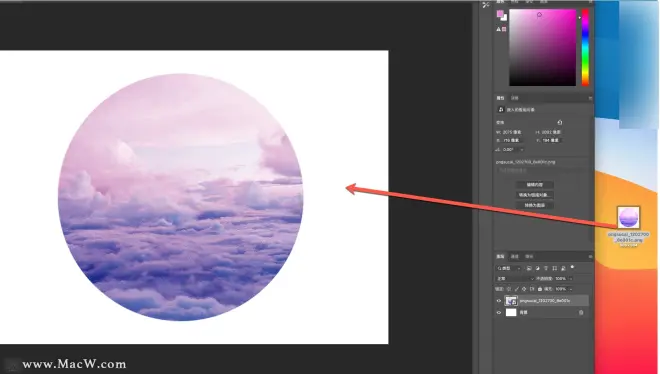This screenshot has height=374, width=660.
Task: Click the first button in Properties panel
Action: point(535,185)
